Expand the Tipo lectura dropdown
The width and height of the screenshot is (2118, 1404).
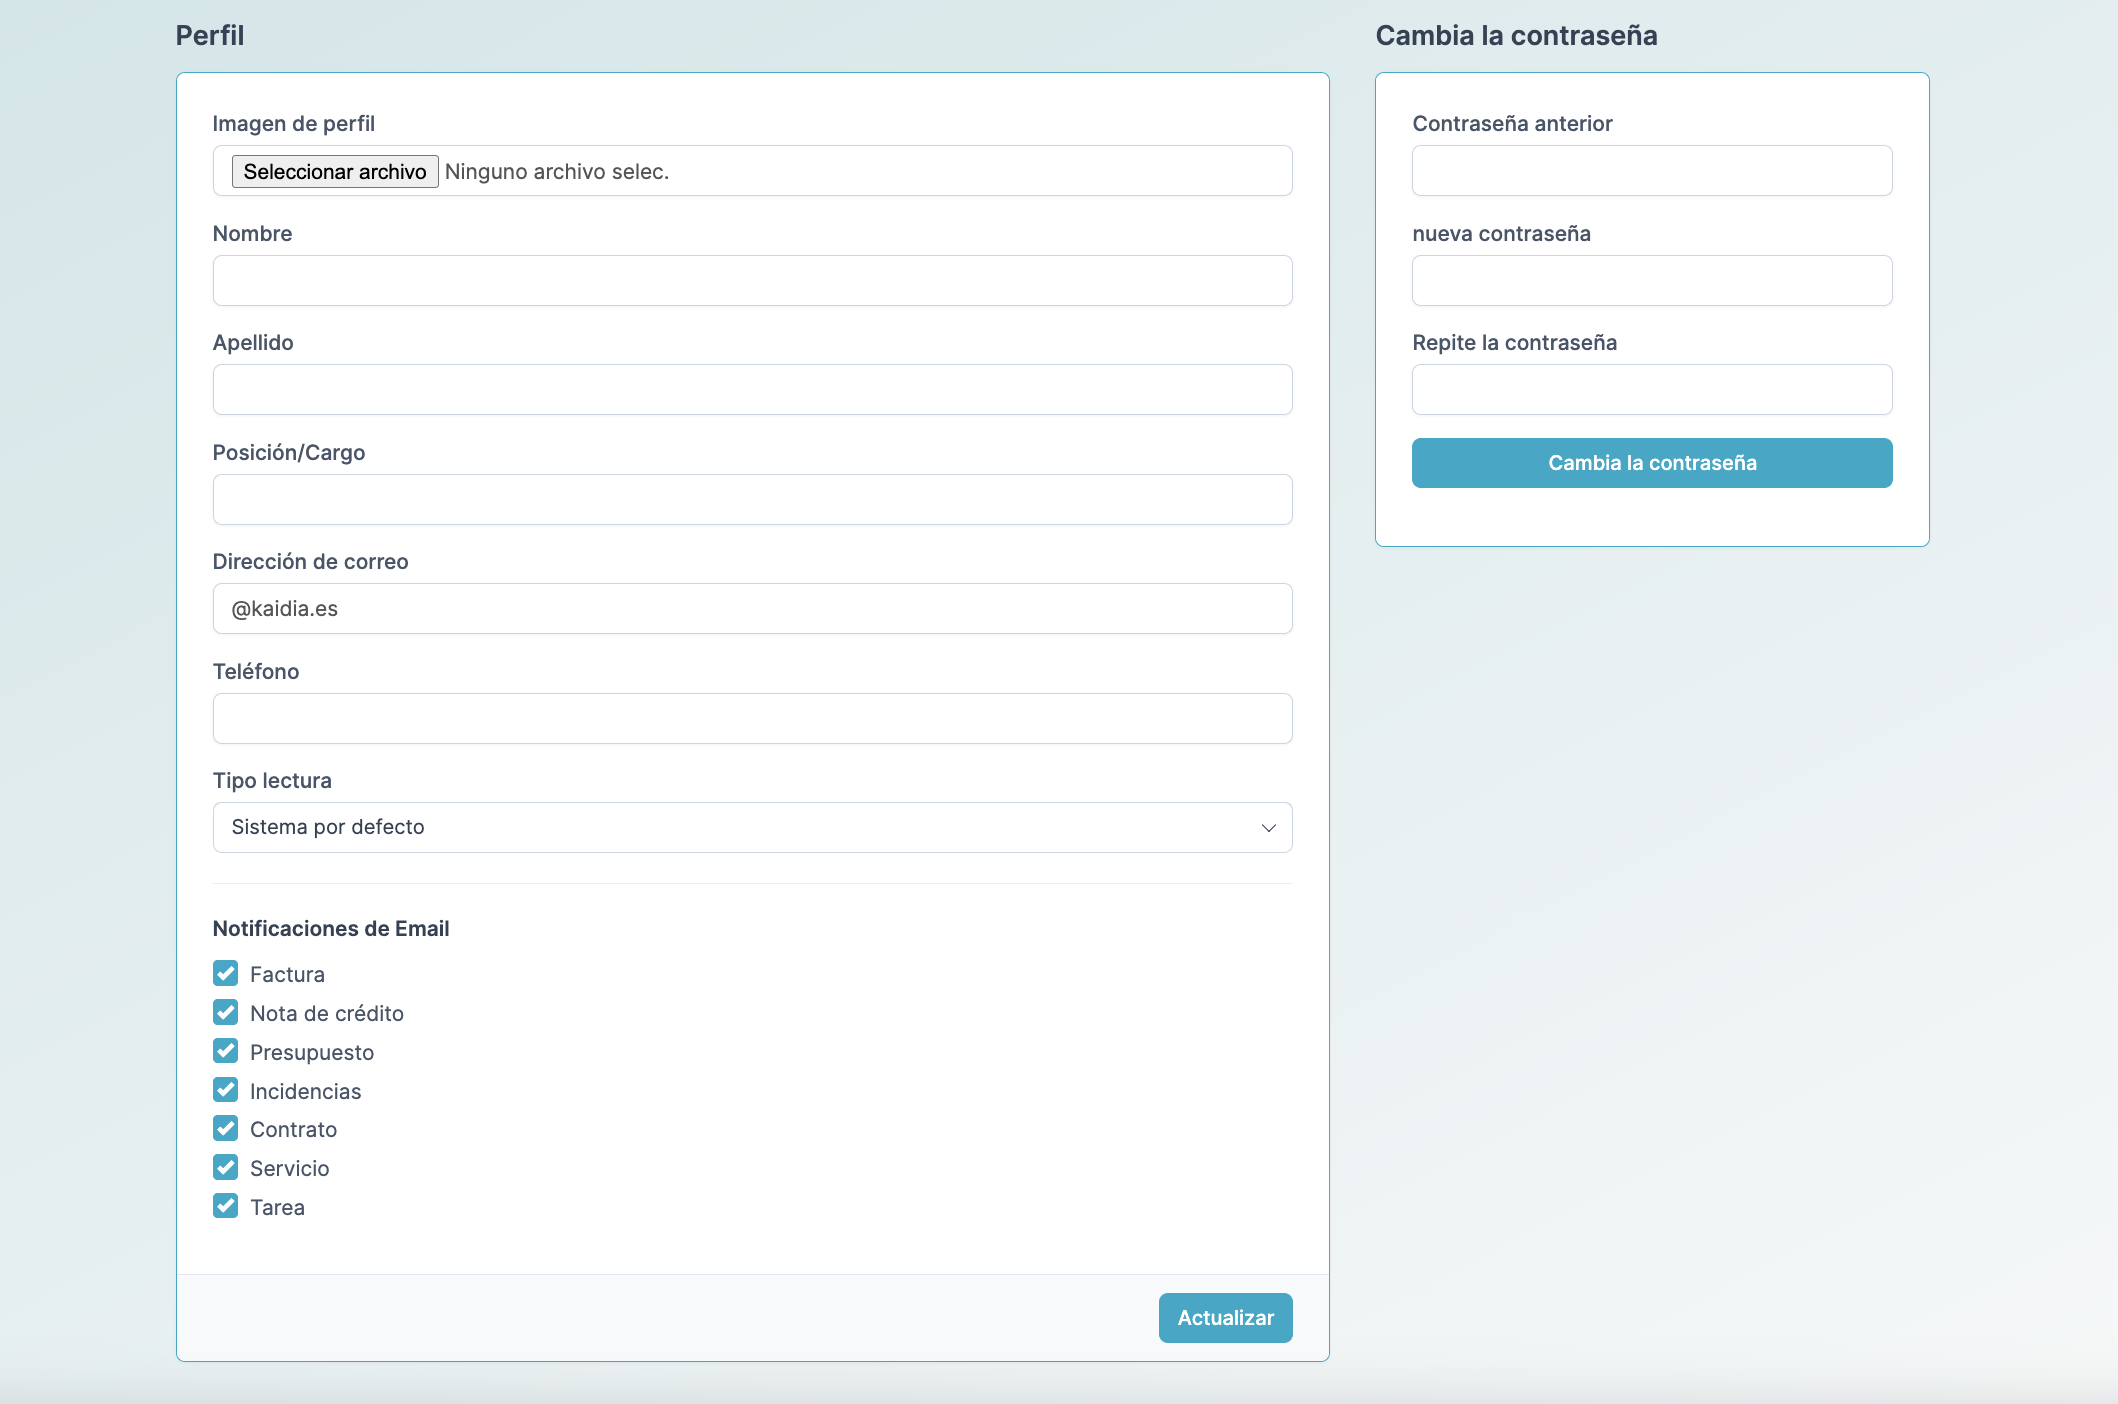pyautogui.click(x=752, y=827)
